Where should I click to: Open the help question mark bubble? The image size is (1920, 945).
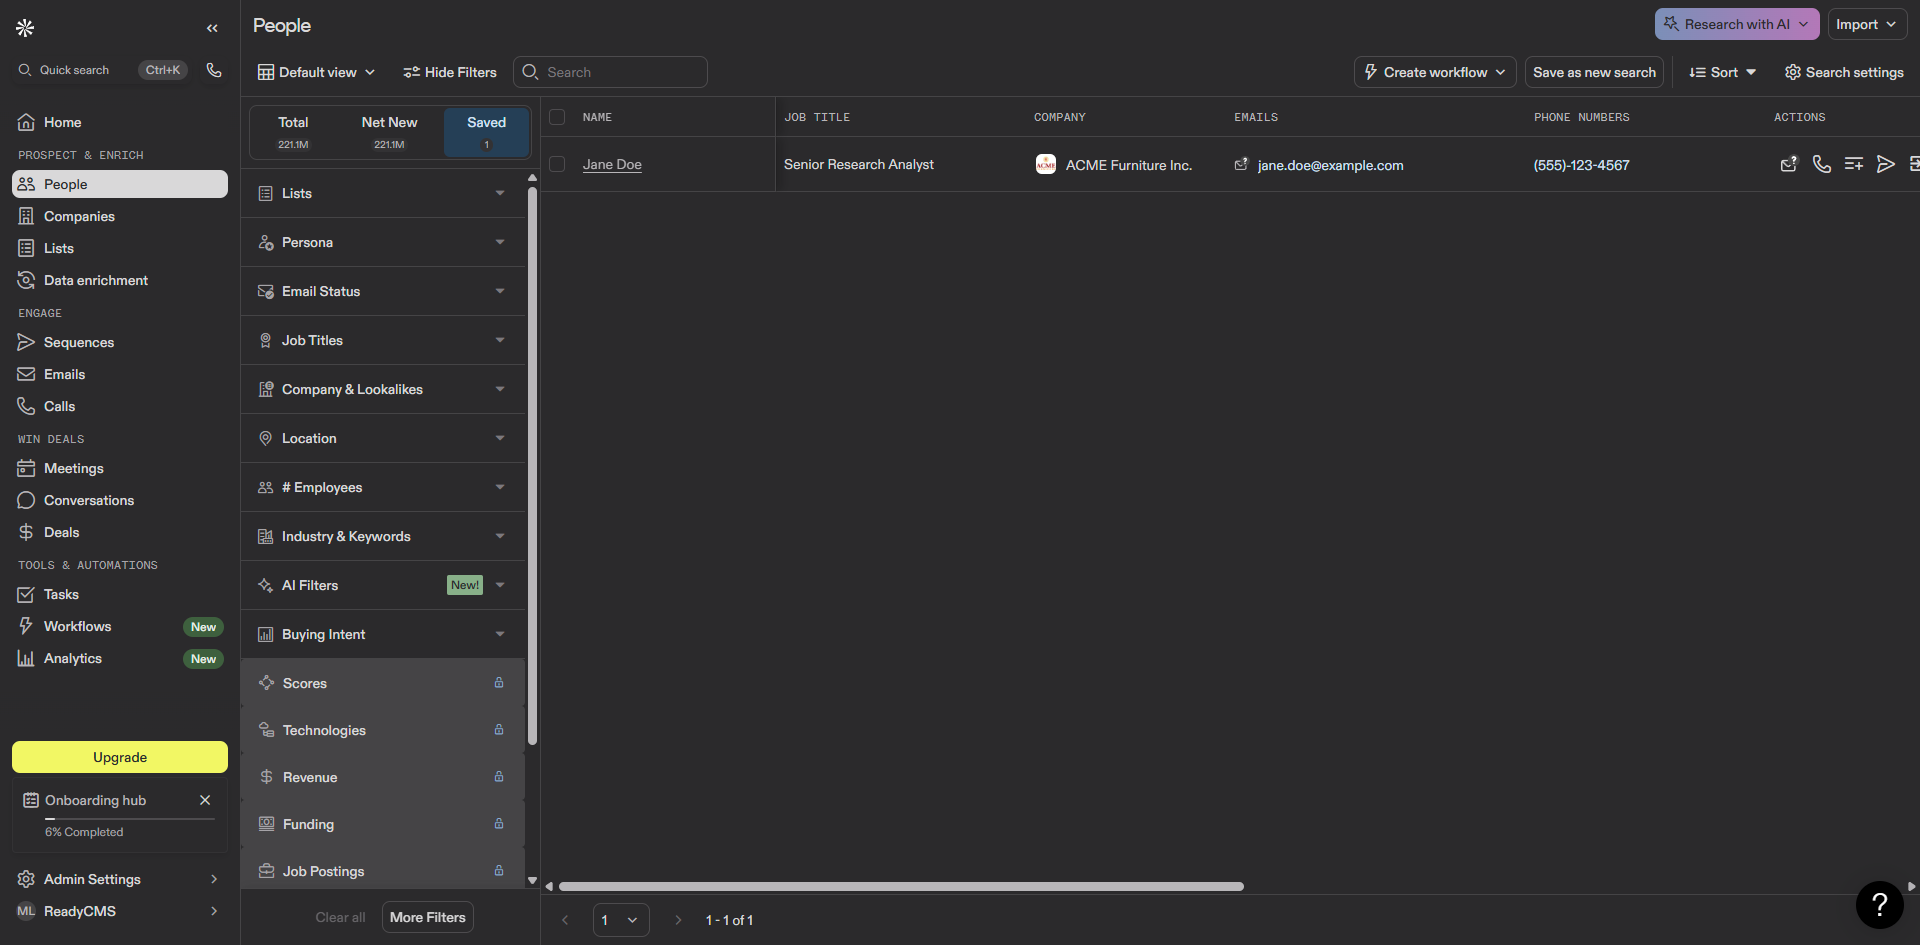click(x=1879, y=905)
